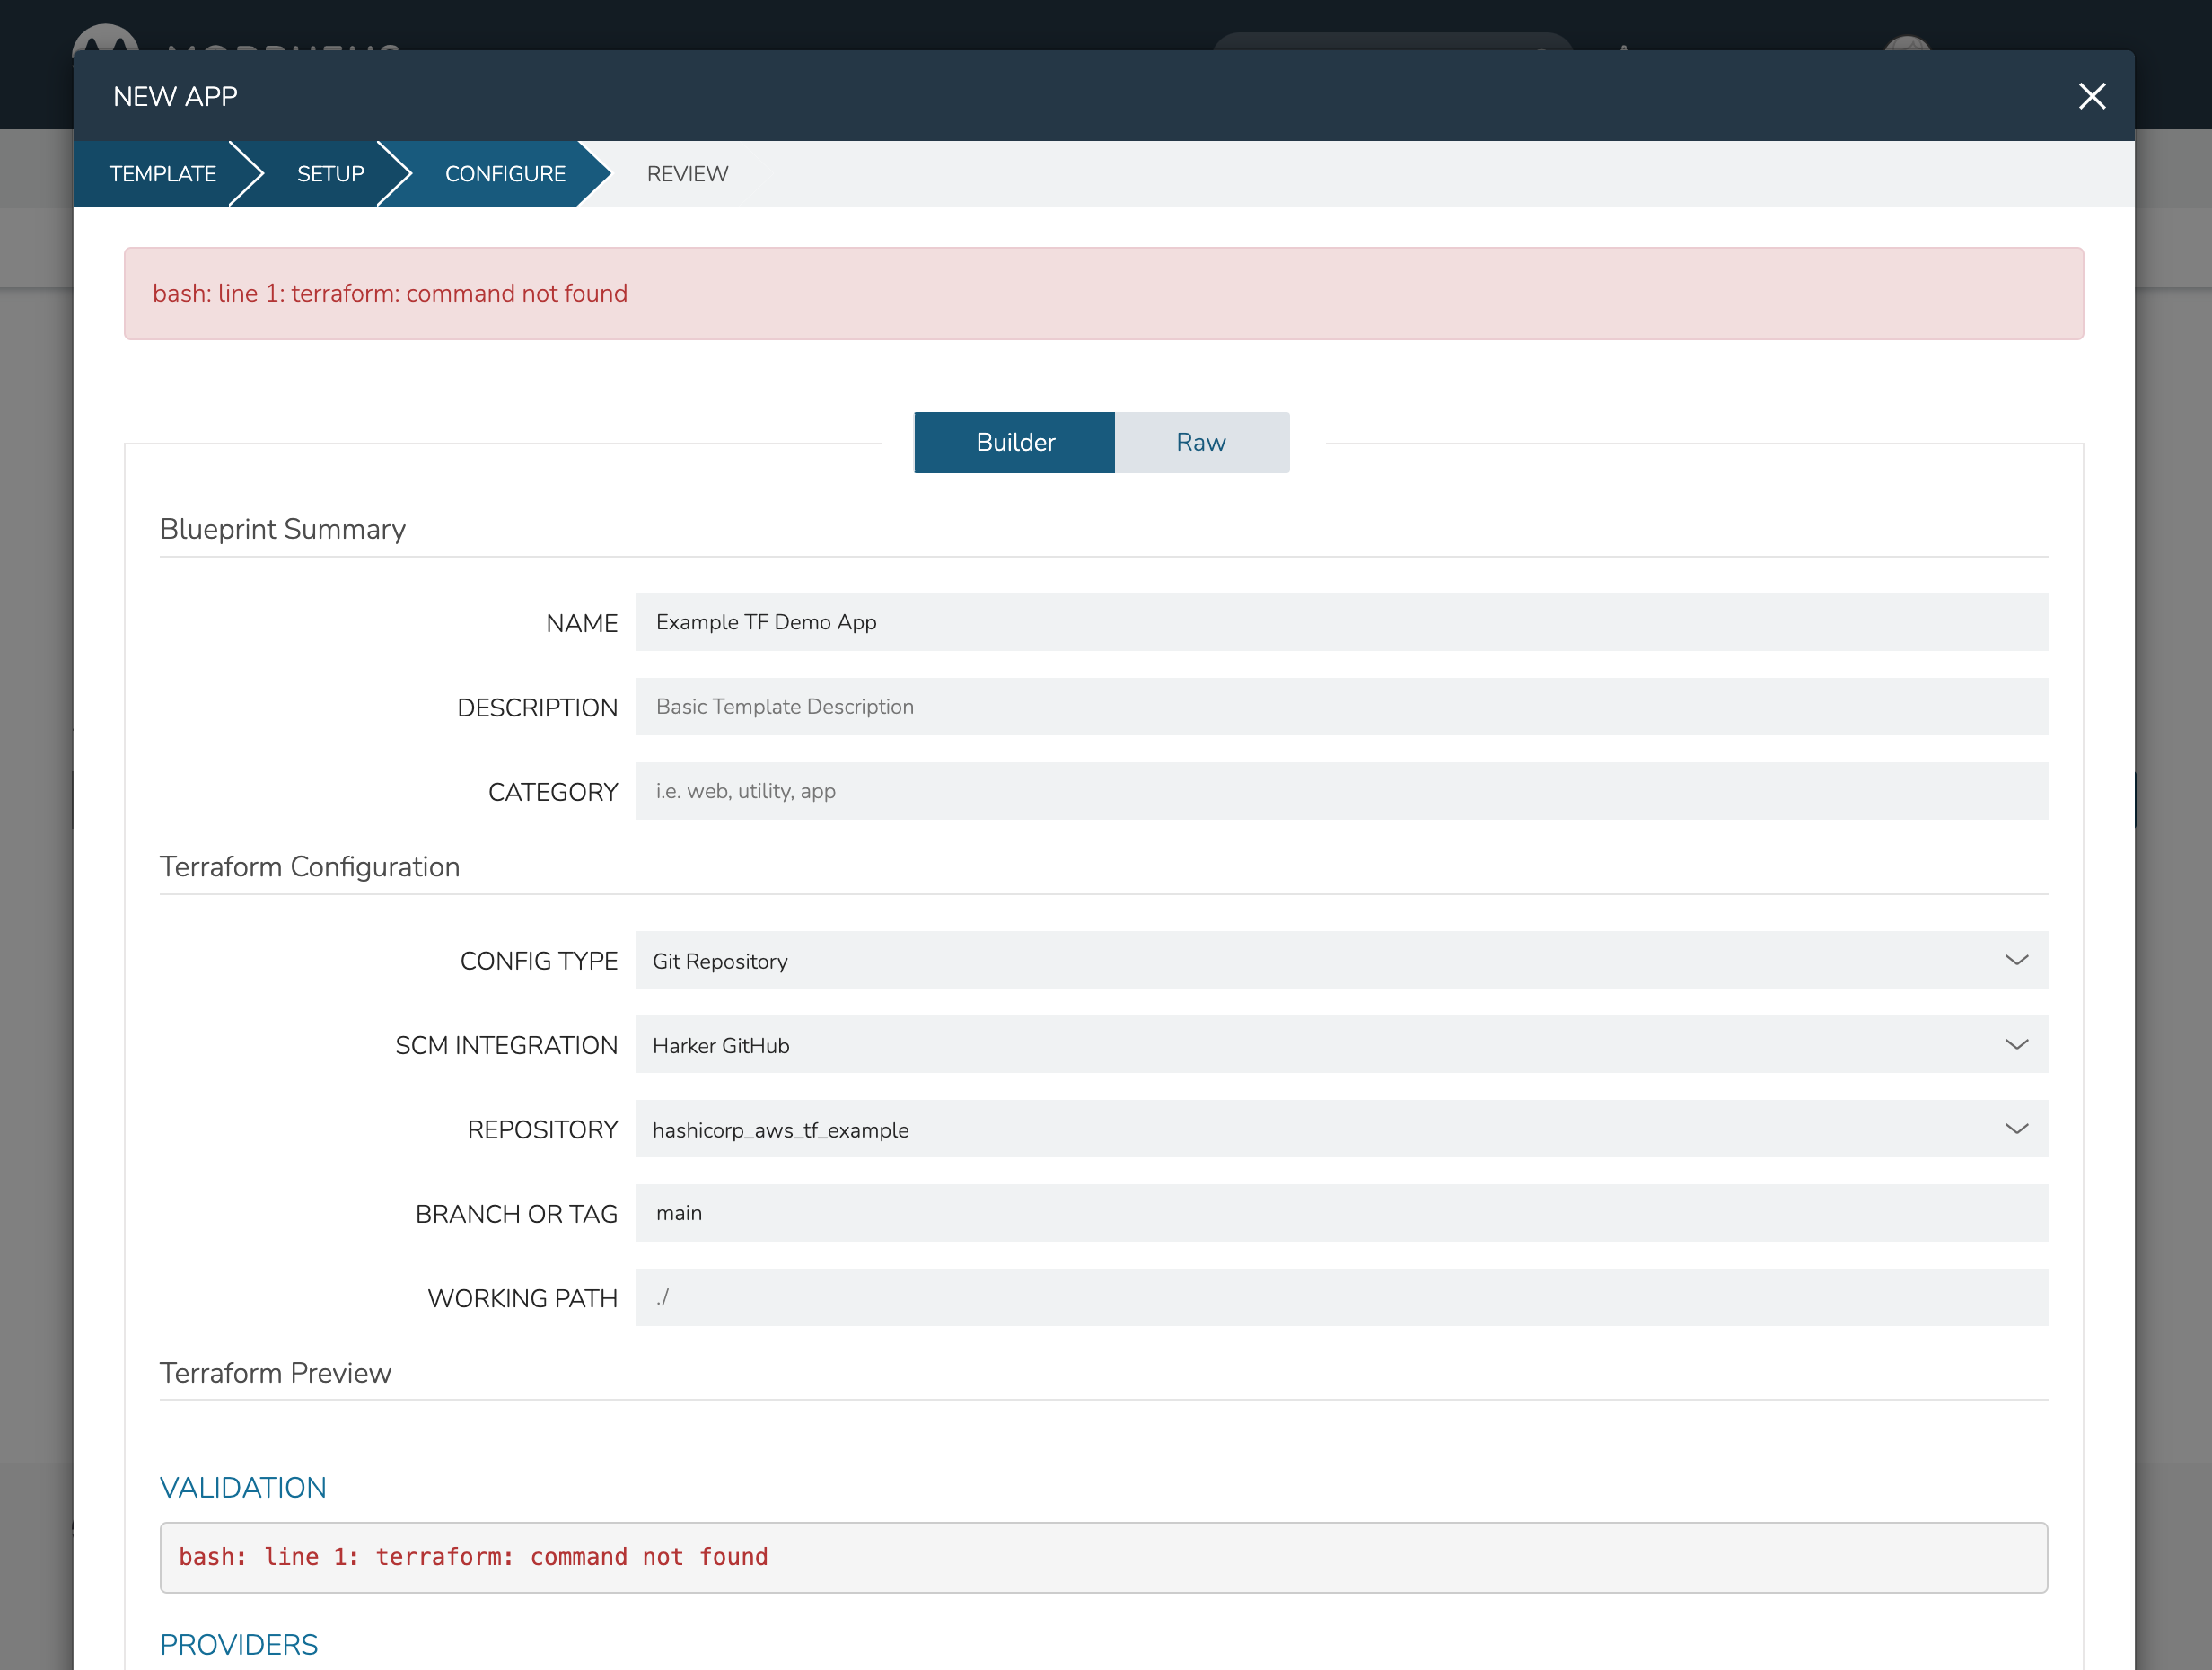
Task: Open the Config Type dropdown
Action: [1341, 960]
